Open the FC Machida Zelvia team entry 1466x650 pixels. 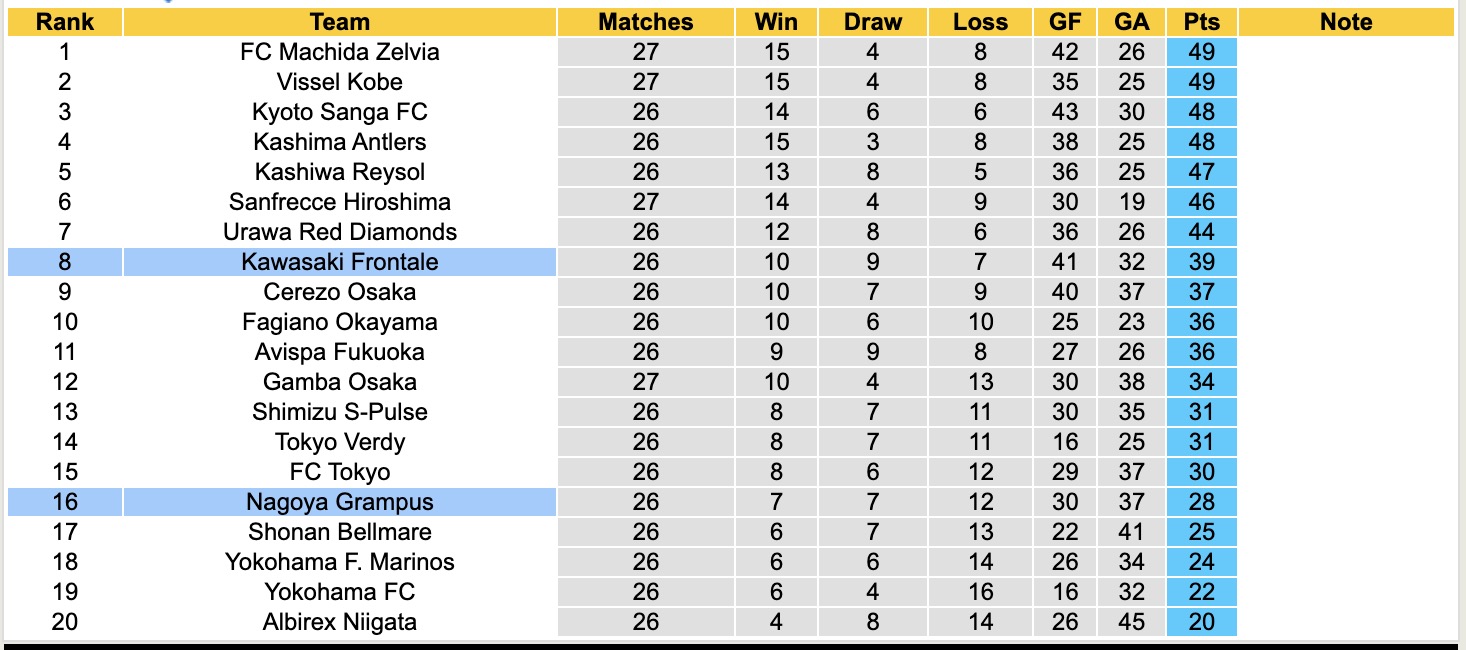click(340, 52)
